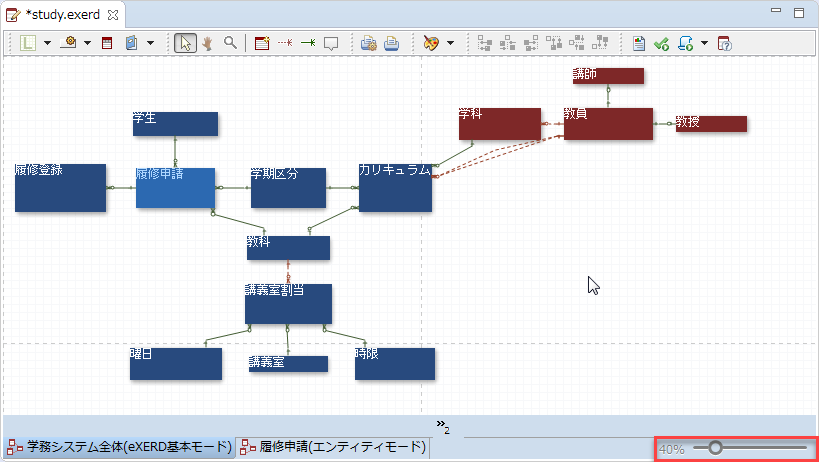The width and height of the screenshot is (819, 462).
Task: Open the color palette dropdown arrow
Action: (x=450, y=43)
